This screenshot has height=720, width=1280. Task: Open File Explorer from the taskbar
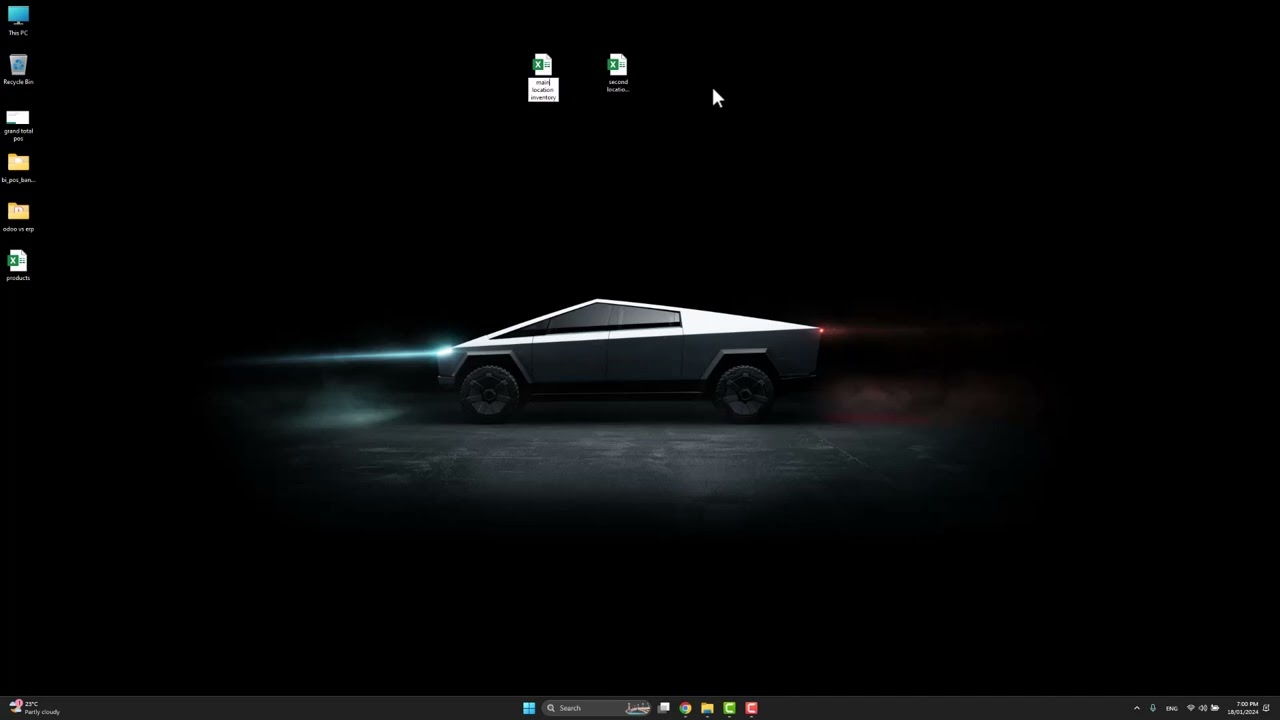[707, 708]
